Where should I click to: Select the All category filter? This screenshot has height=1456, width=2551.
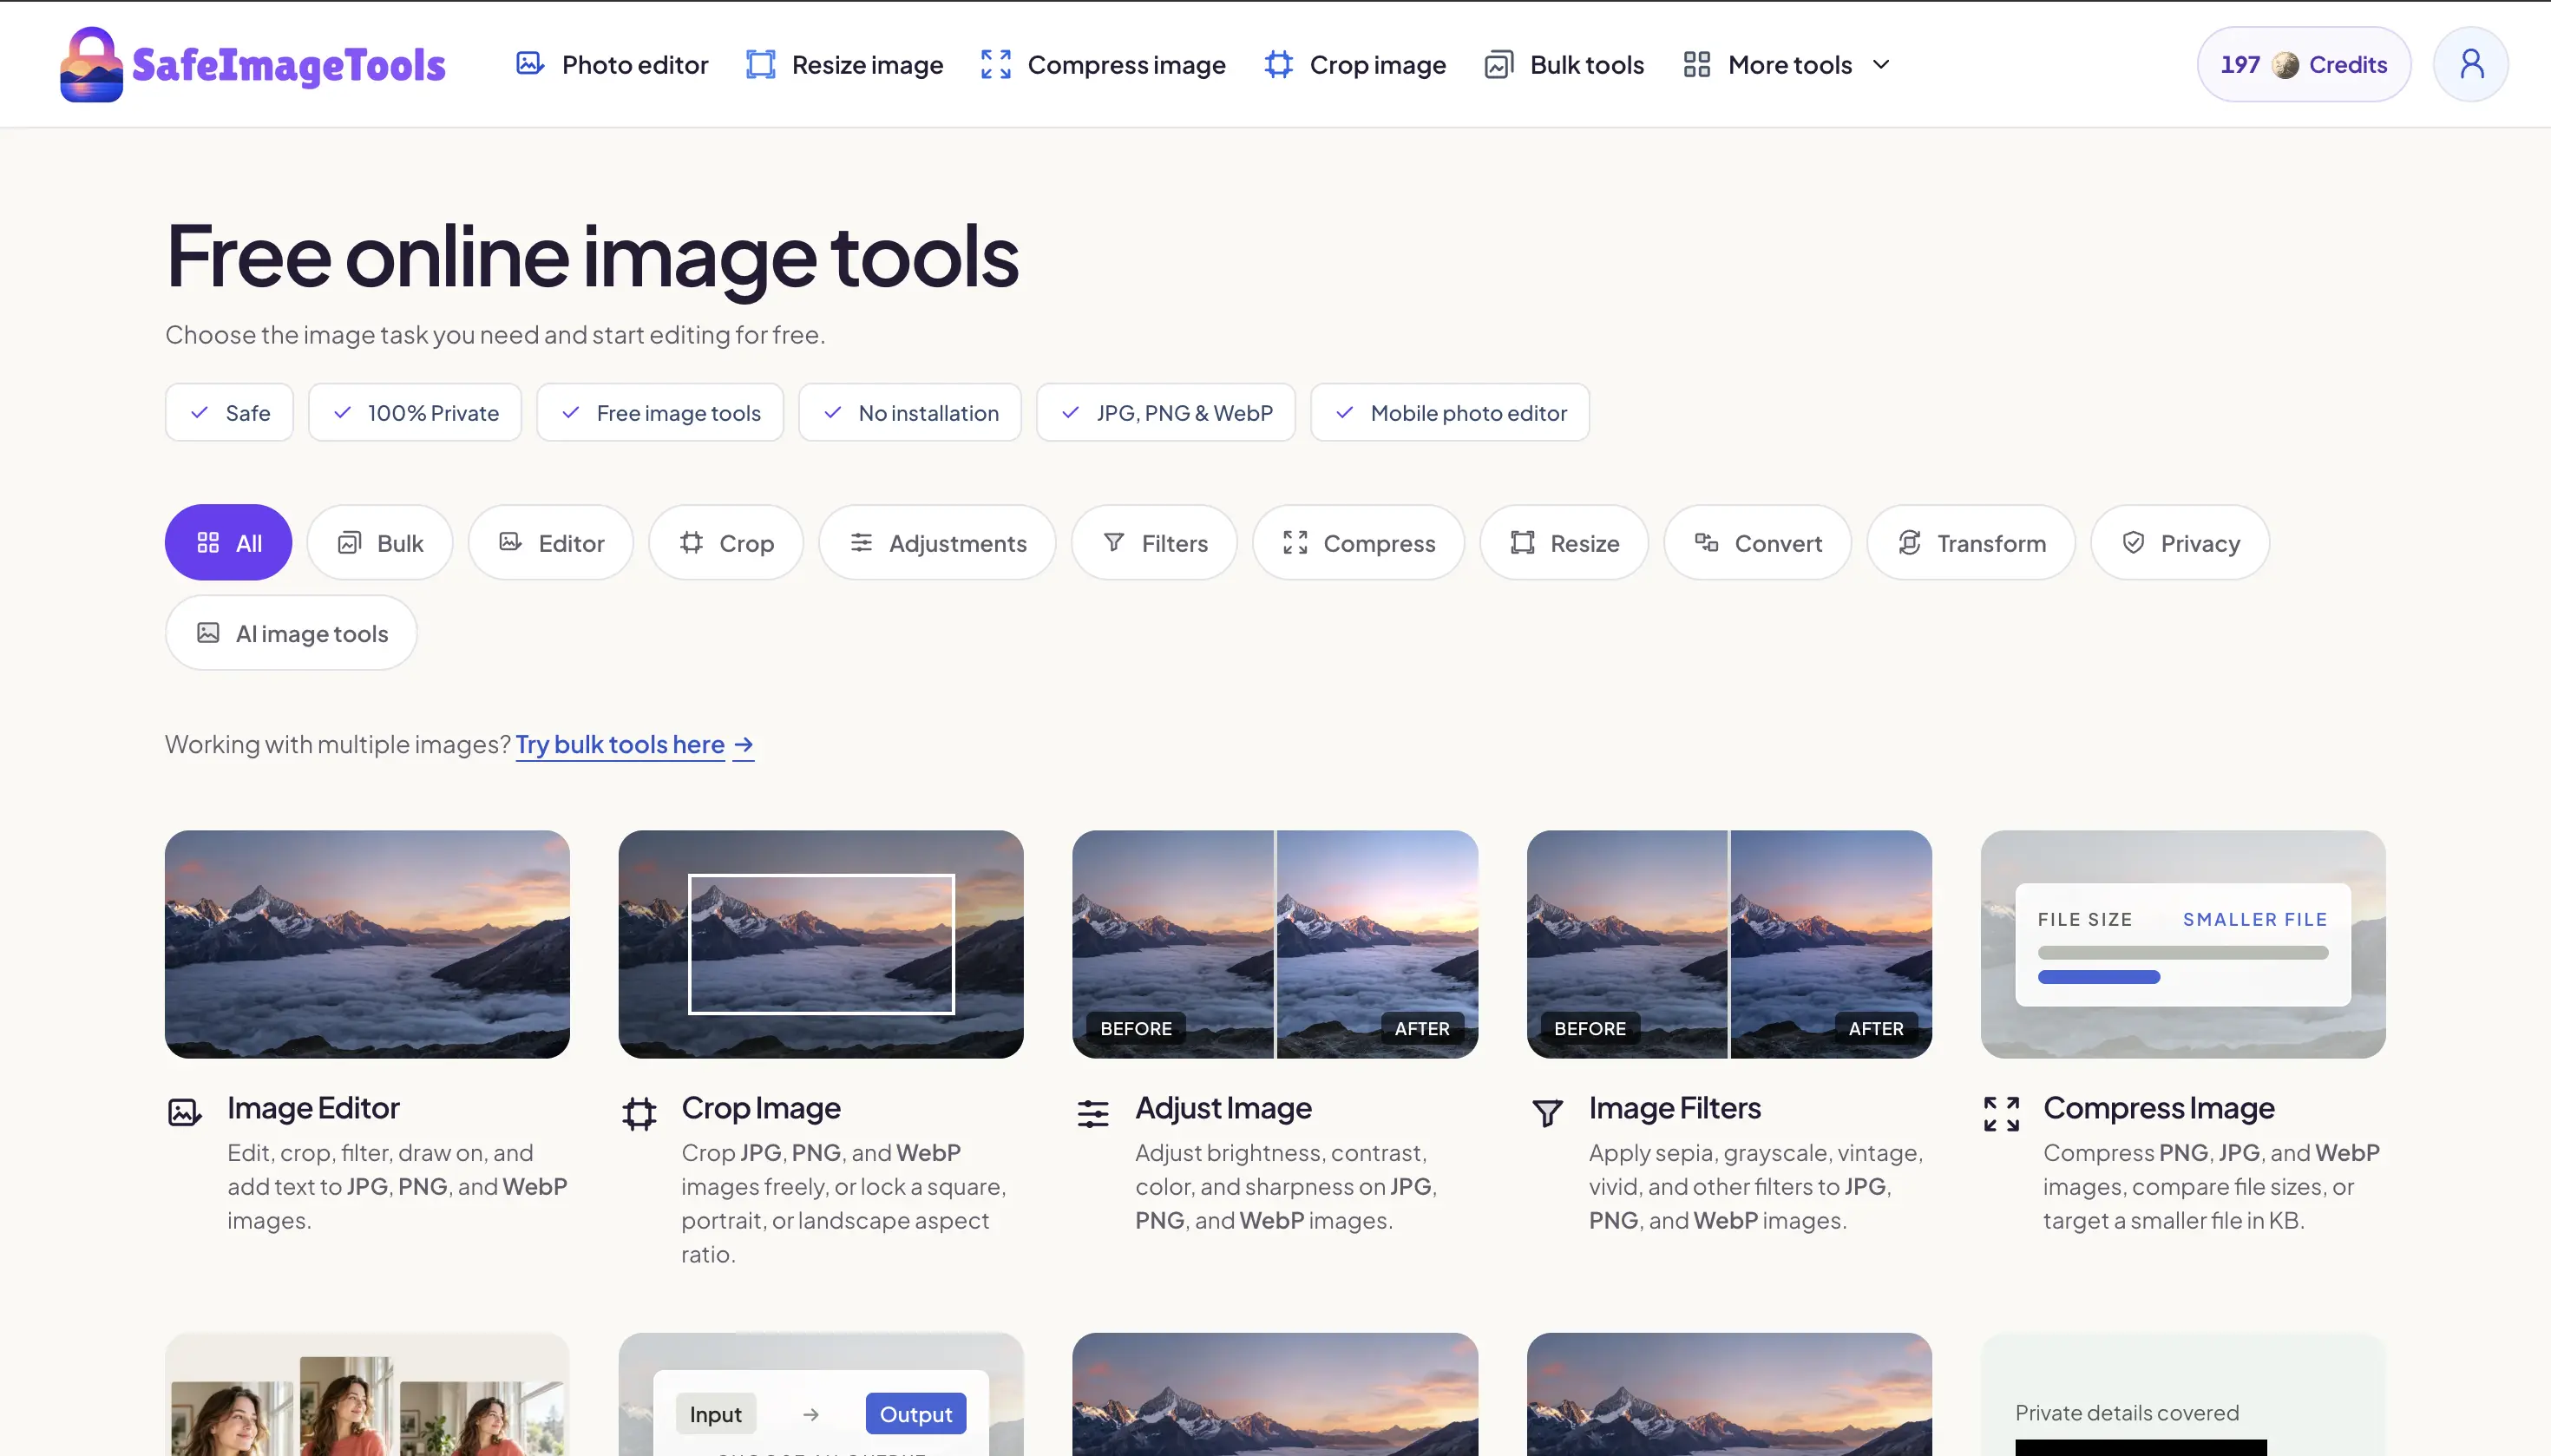(x=228, y=542)
